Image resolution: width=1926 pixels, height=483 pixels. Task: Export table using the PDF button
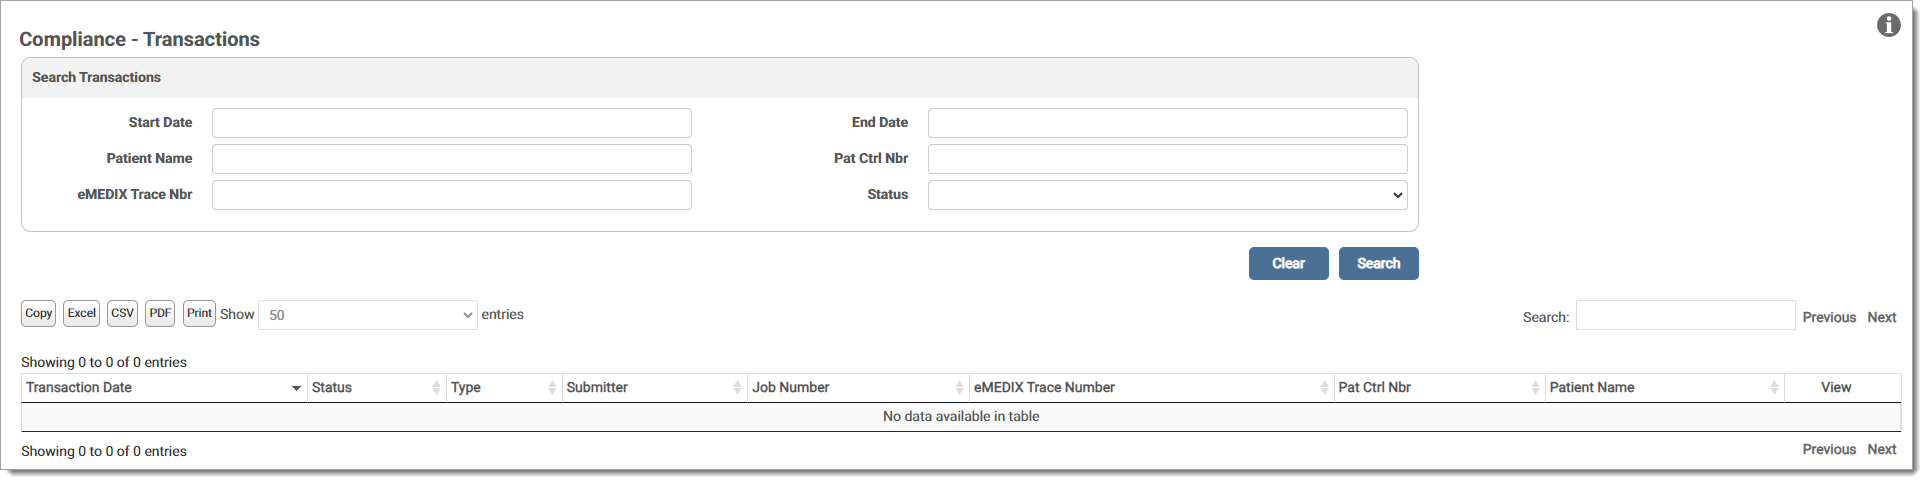pos(160,314)
